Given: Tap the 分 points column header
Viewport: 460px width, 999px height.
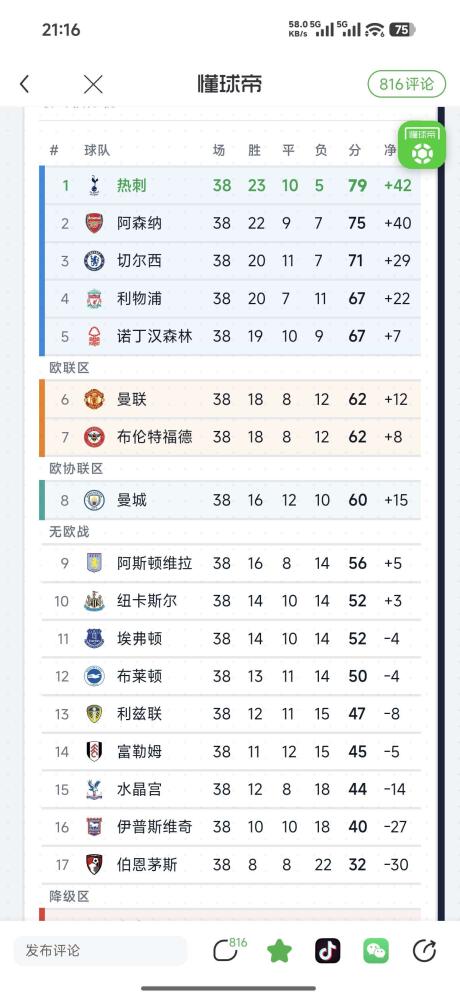Looking at the screenshot, I should point(355,150).
